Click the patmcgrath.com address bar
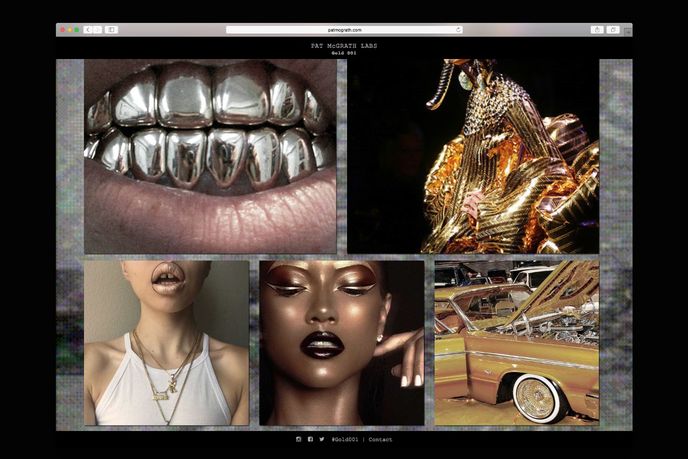Viewport: 688px width, 459px height. pyautogui.click(x=343, y=30)
